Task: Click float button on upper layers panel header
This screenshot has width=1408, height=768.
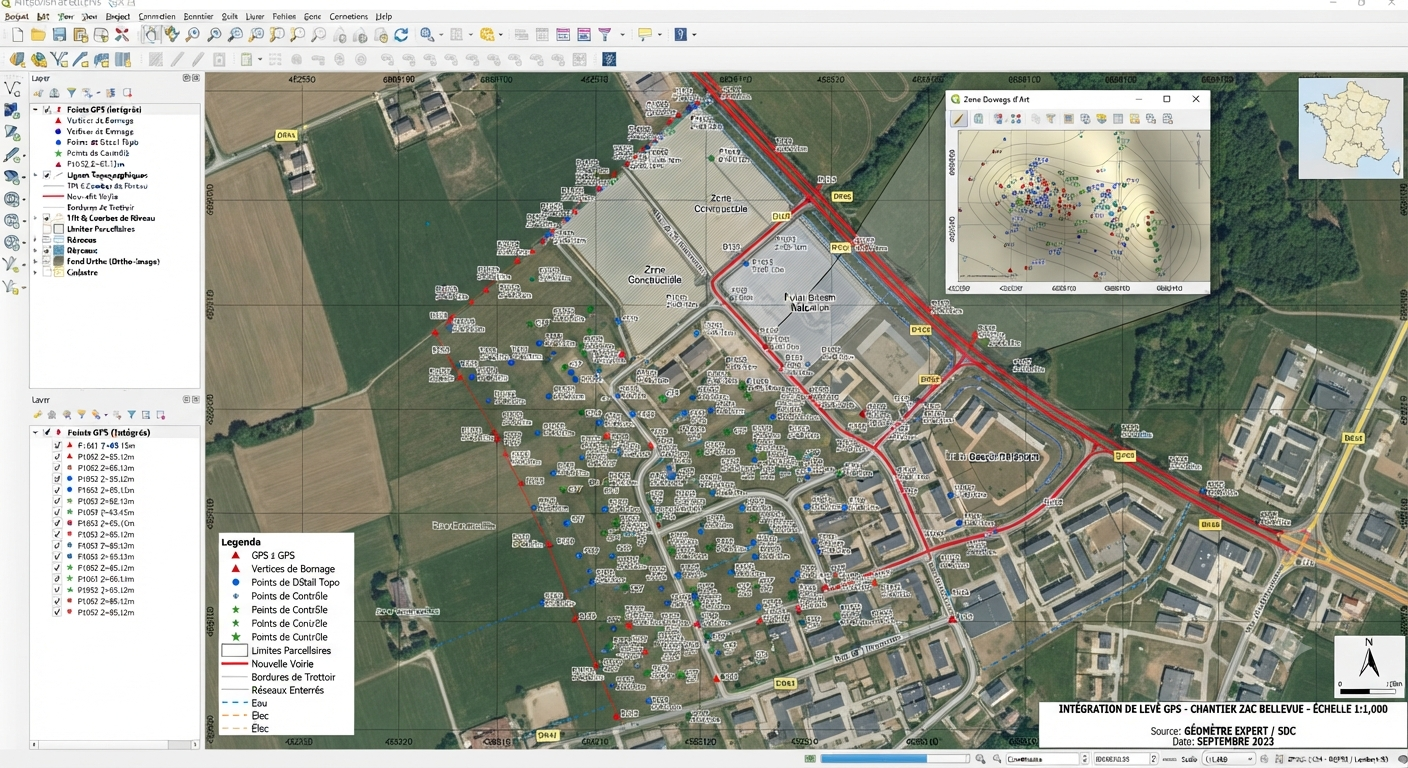Action: (187, 78)
